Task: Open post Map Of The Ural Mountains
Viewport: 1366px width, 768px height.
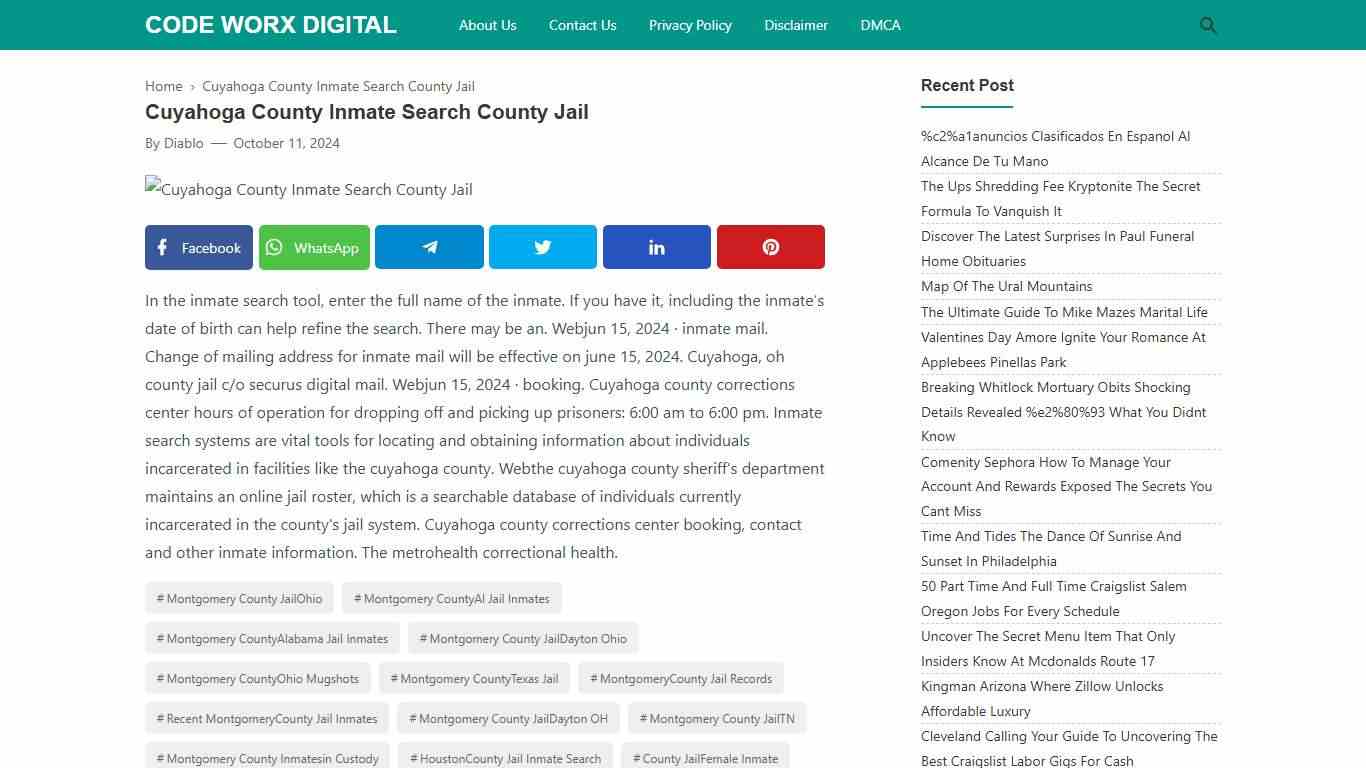Action: point(1006,286)
